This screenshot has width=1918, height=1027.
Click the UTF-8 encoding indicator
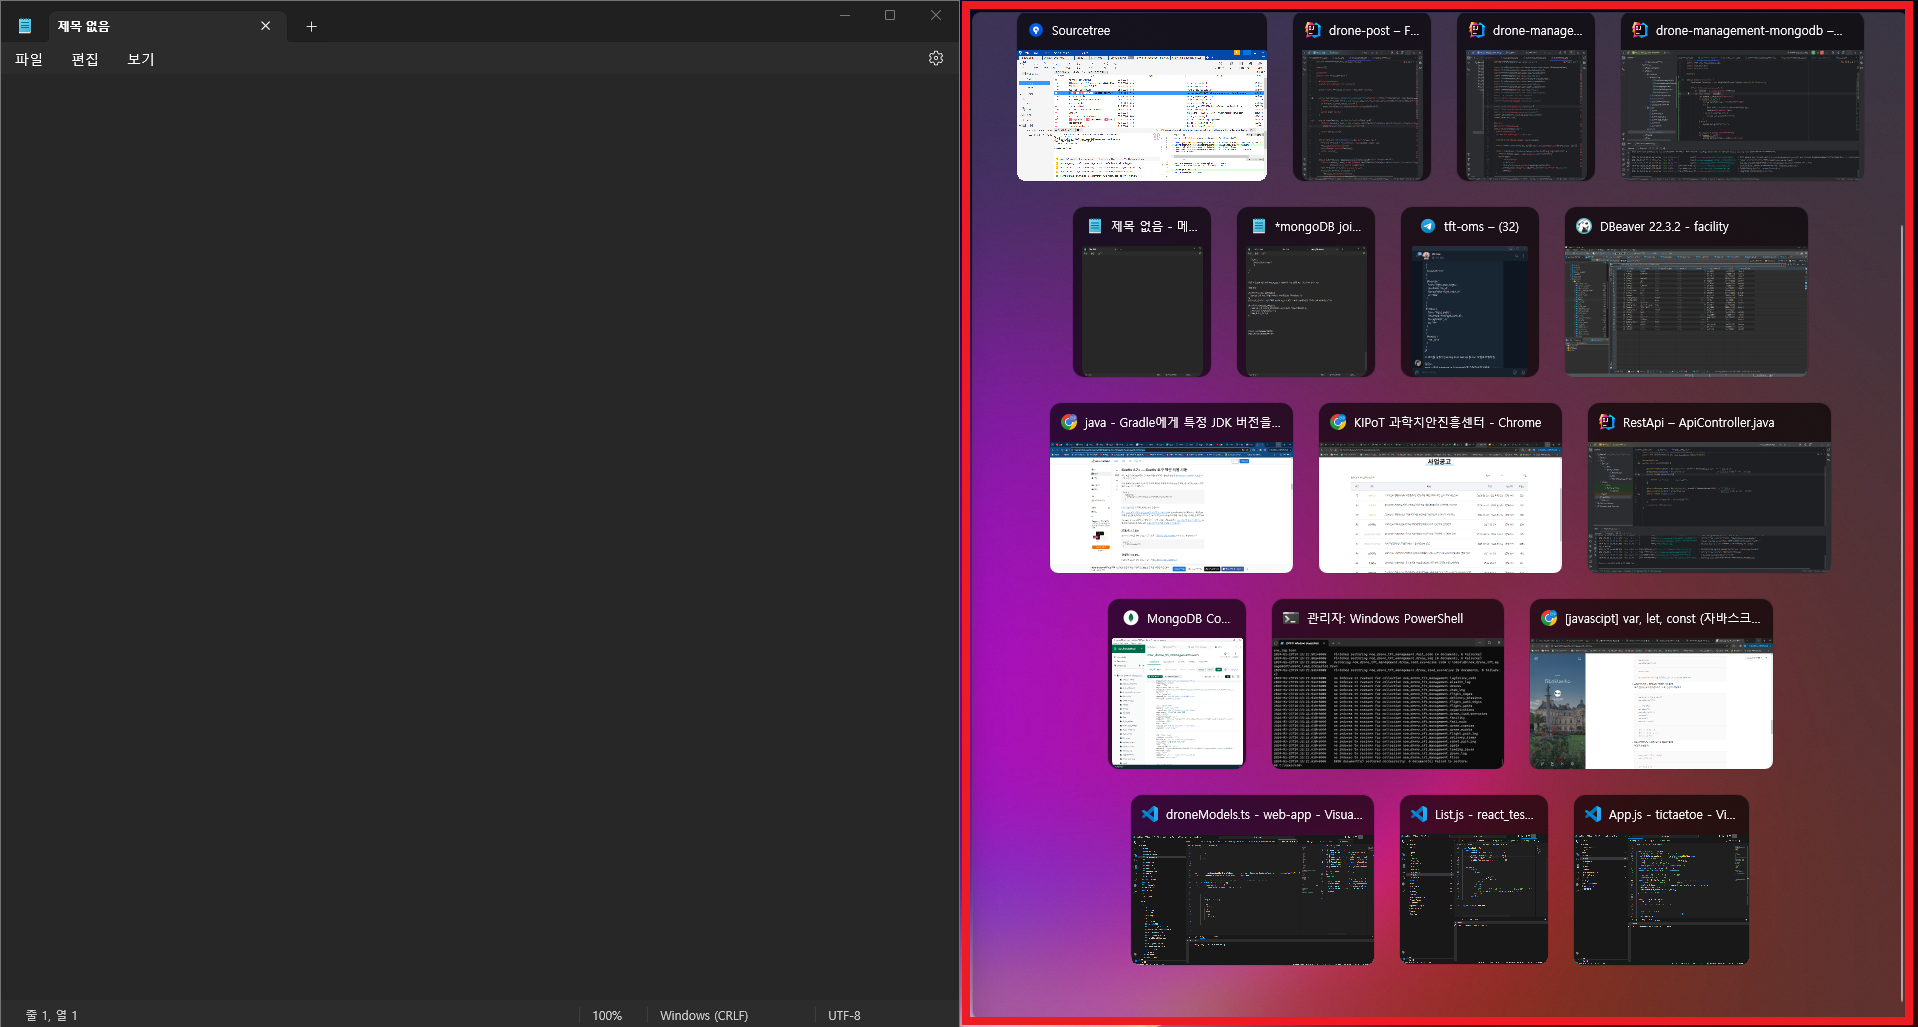click(x=844, y=1015)
